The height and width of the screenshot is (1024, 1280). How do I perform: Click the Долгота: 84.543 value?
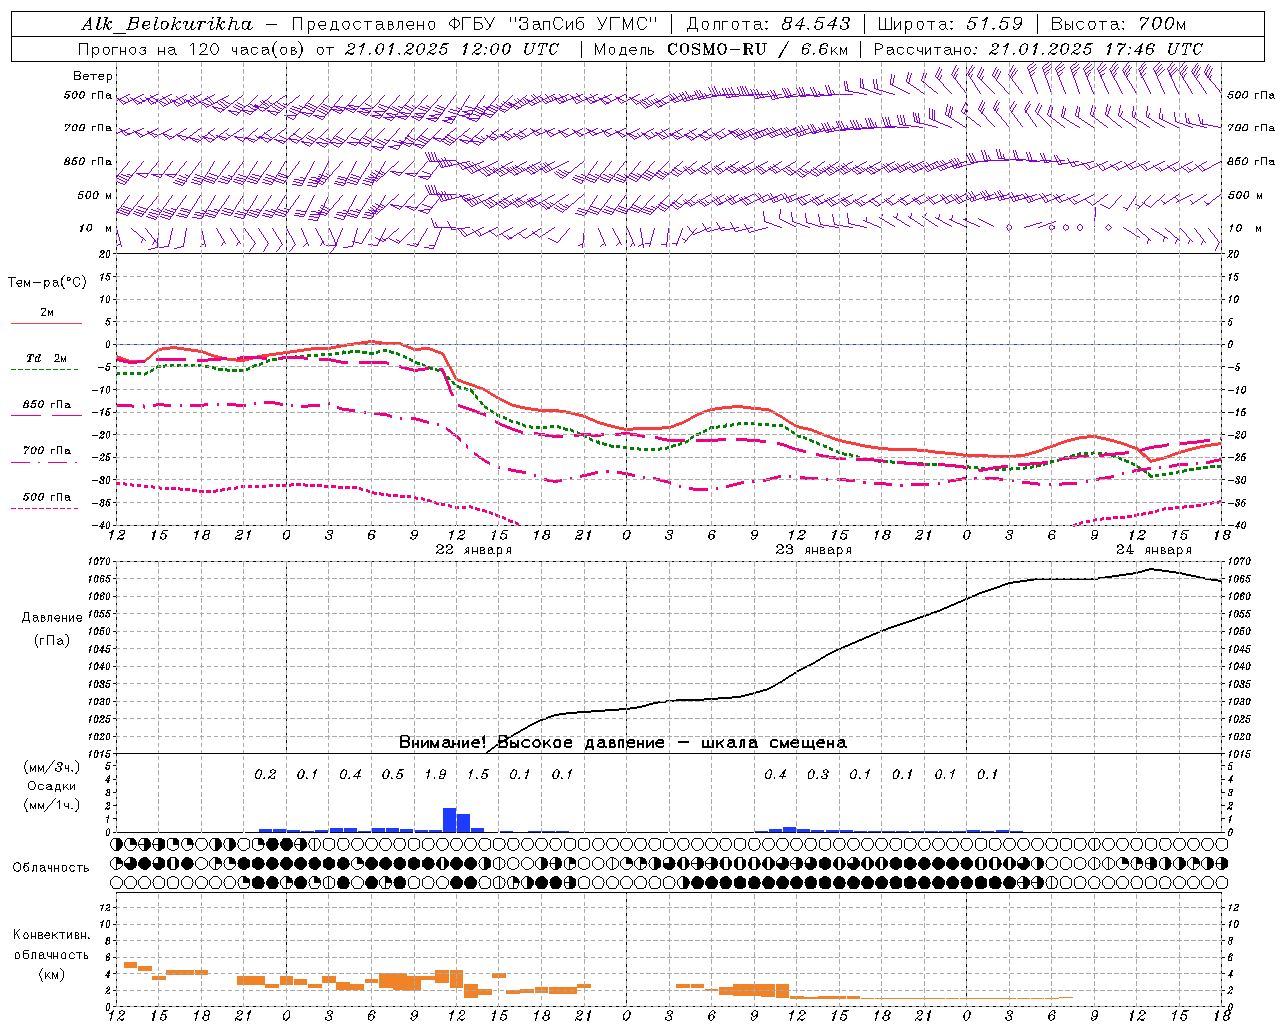point(768,24)
